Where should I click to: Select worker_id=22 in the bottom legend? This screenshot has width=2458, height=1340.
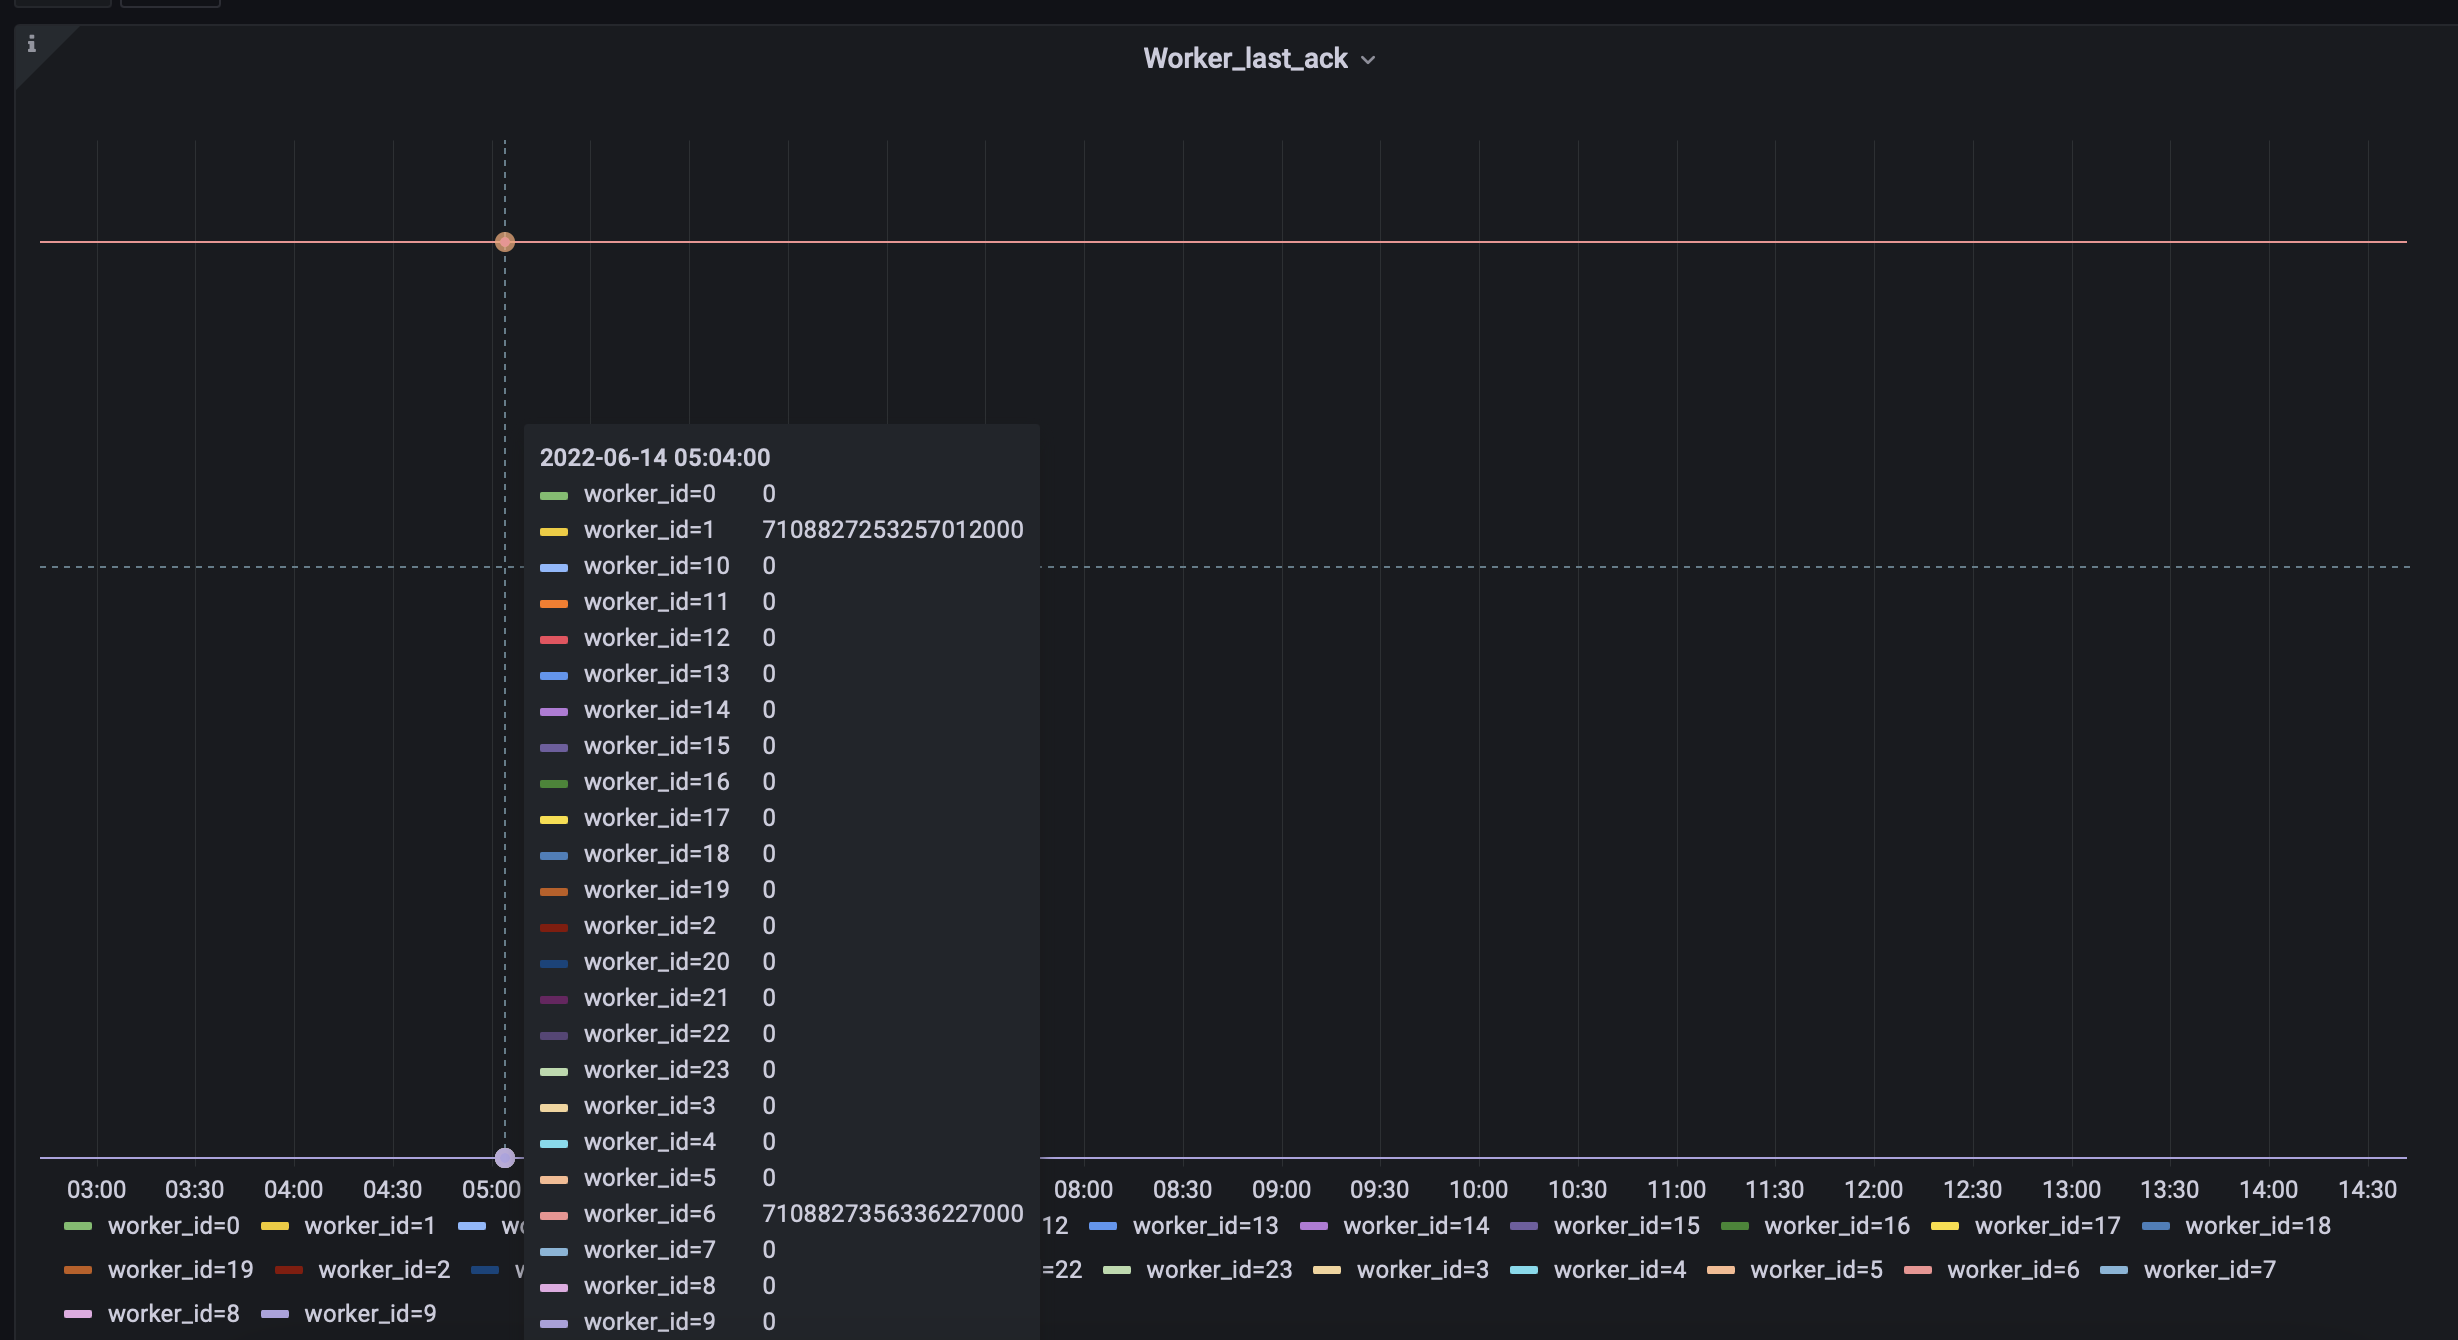(x=1060, y=1269)
